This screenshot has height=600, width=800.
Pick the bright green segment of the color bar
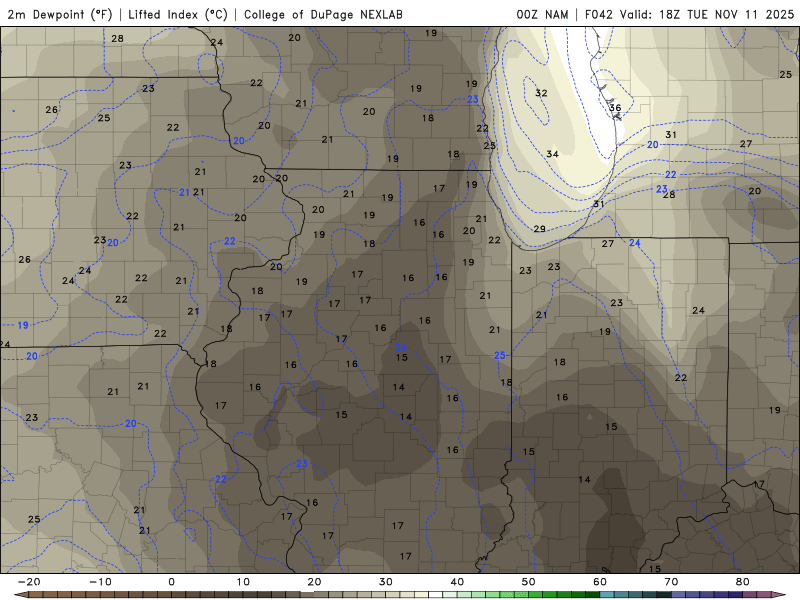[x=536, y=594]
